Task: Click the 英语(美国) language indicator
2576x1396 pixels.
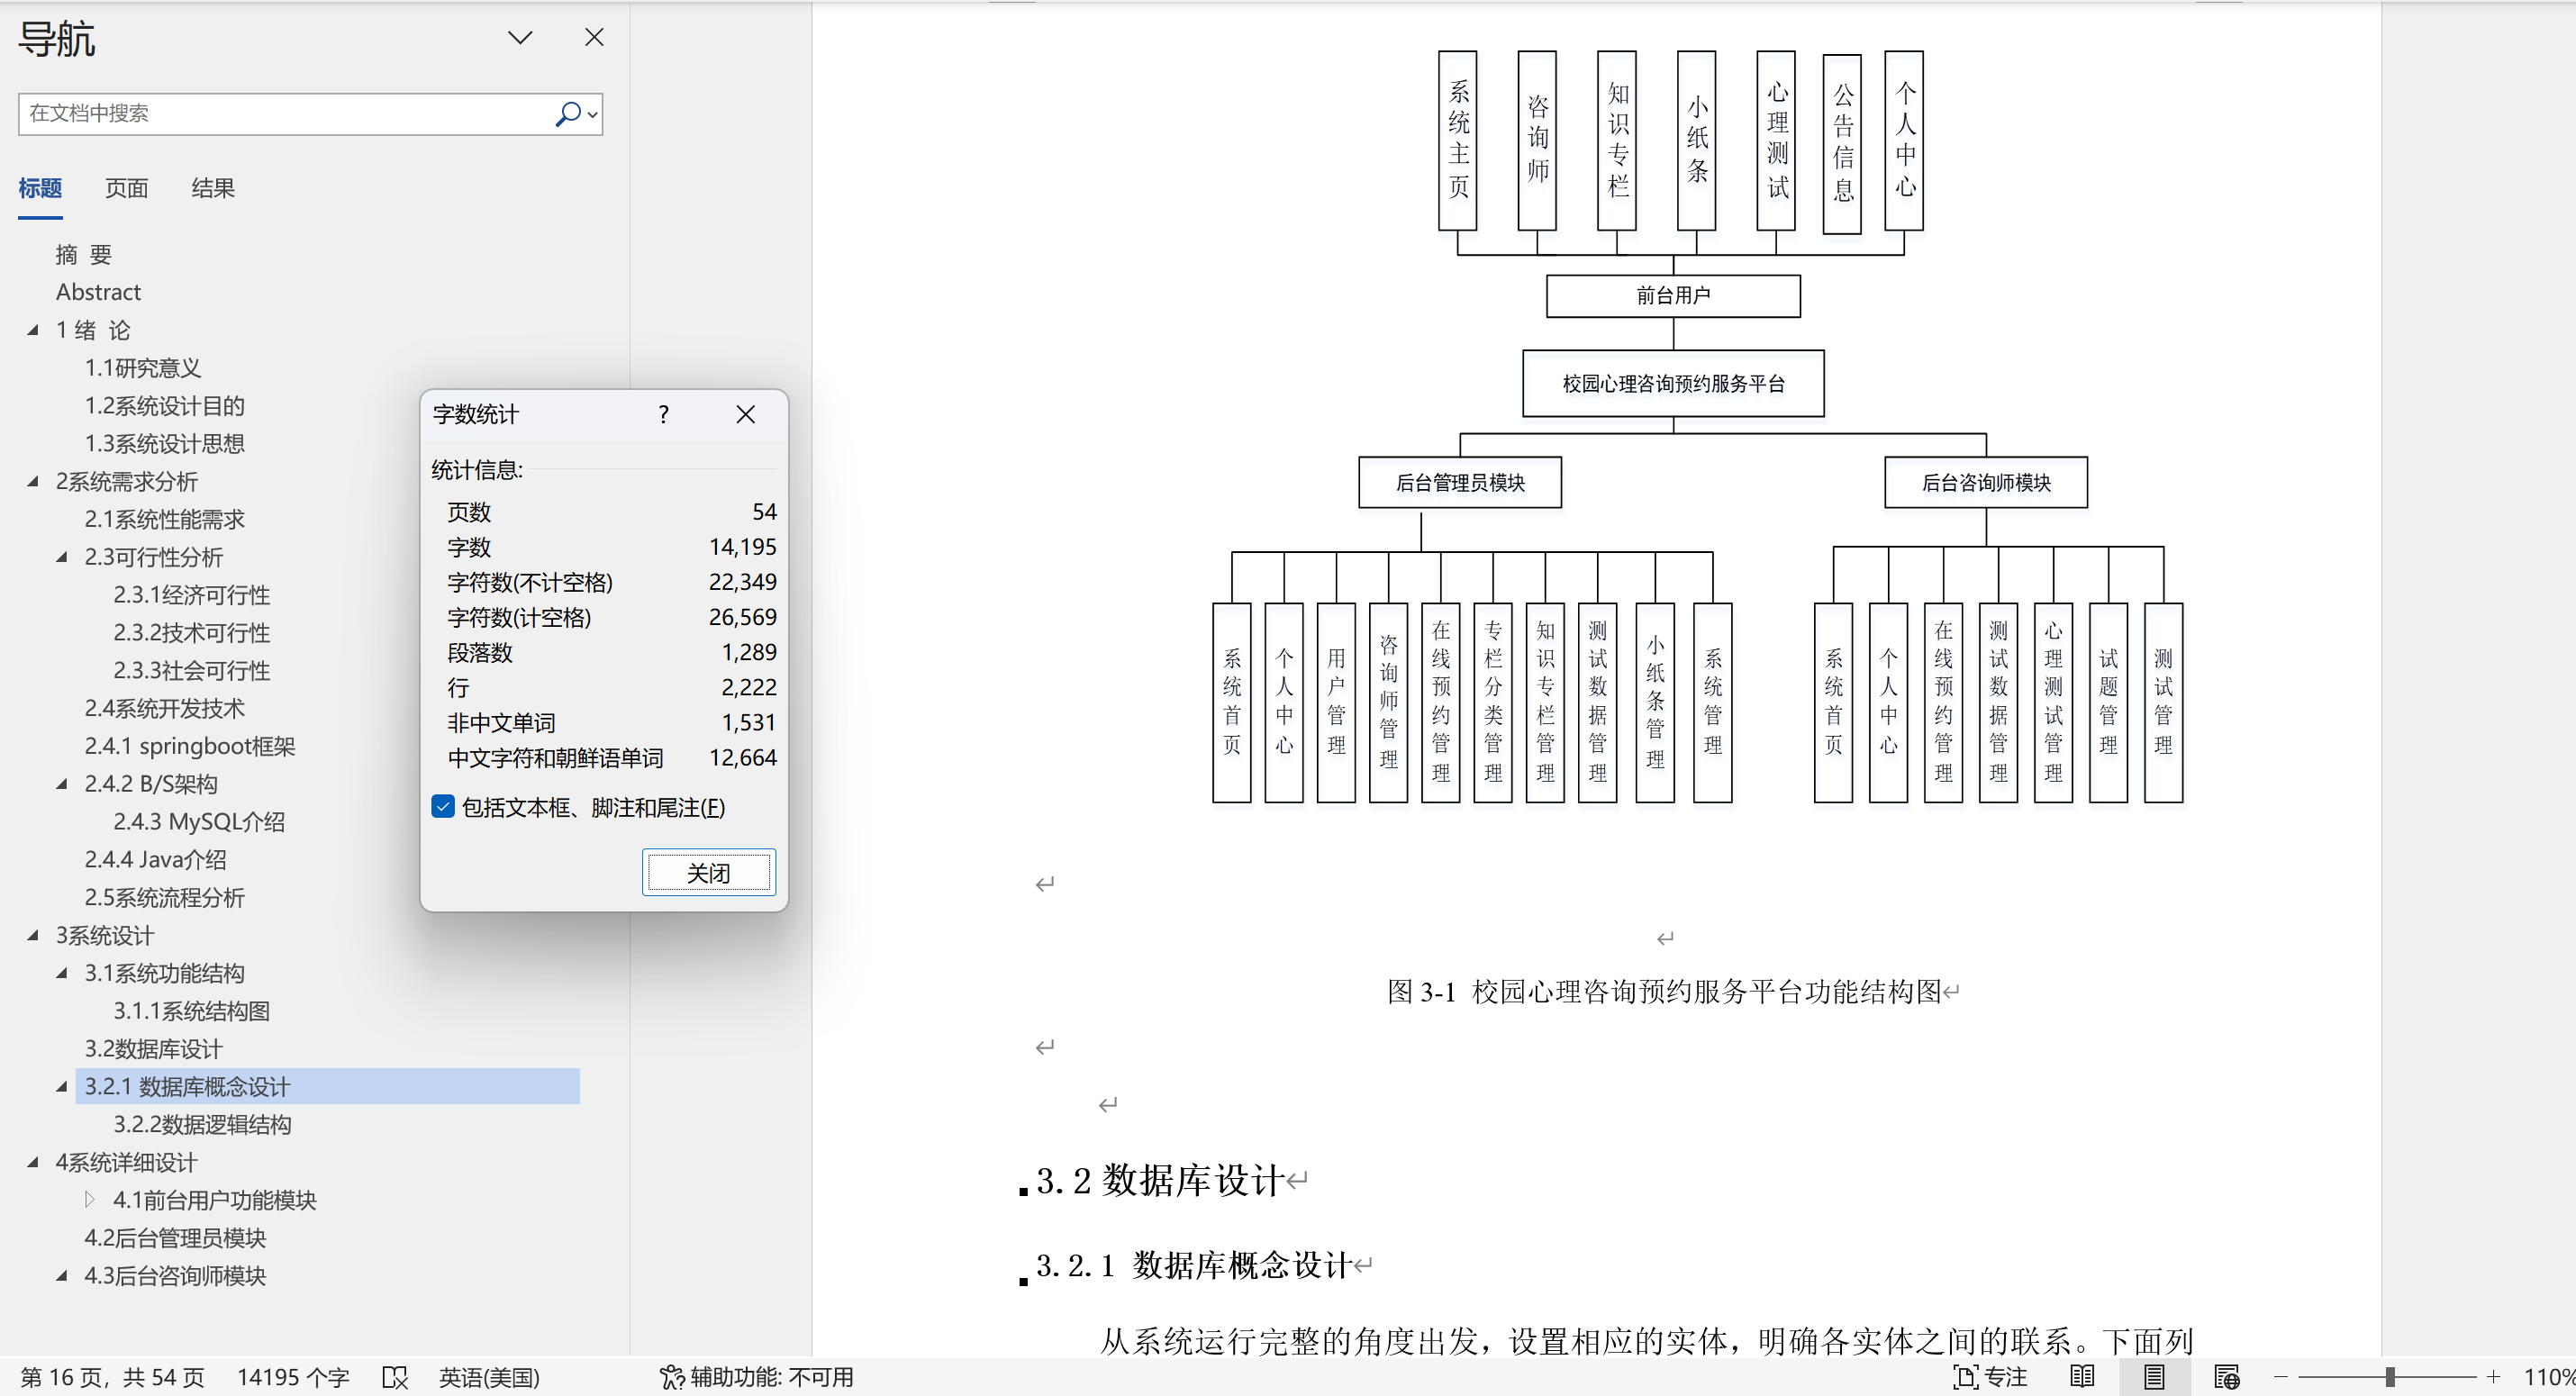Action: coord(489,1377)
